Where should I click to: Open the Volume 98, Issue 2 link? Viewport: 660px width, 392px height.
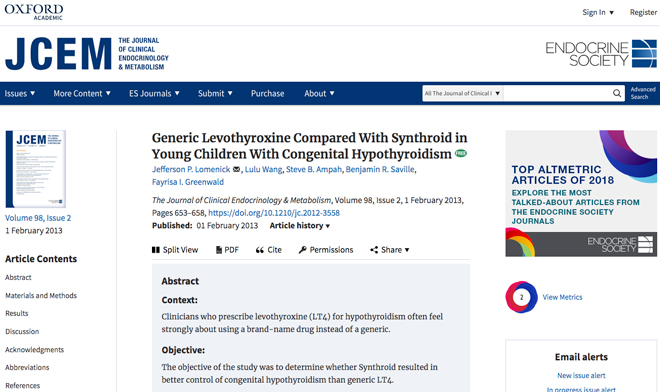coord(38,218)
